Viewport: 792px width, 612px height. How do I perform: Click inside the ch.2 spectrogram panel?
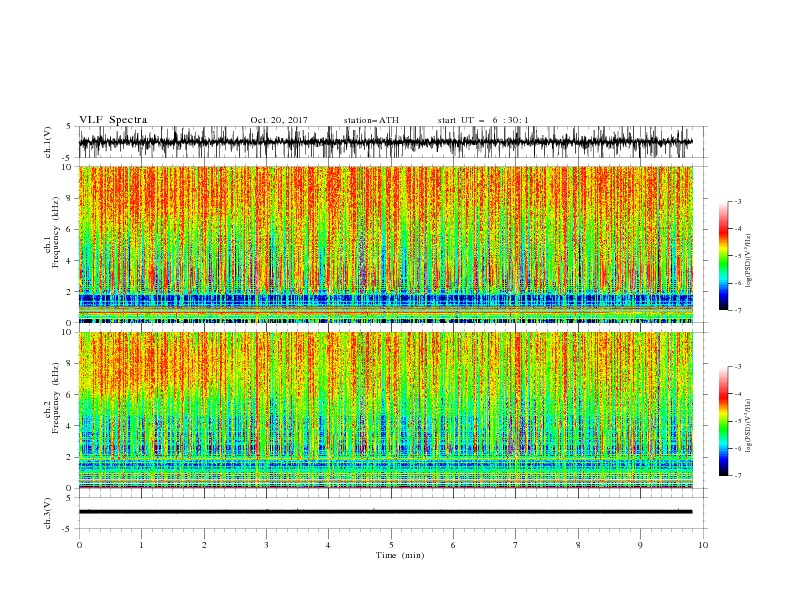[386, 410]
